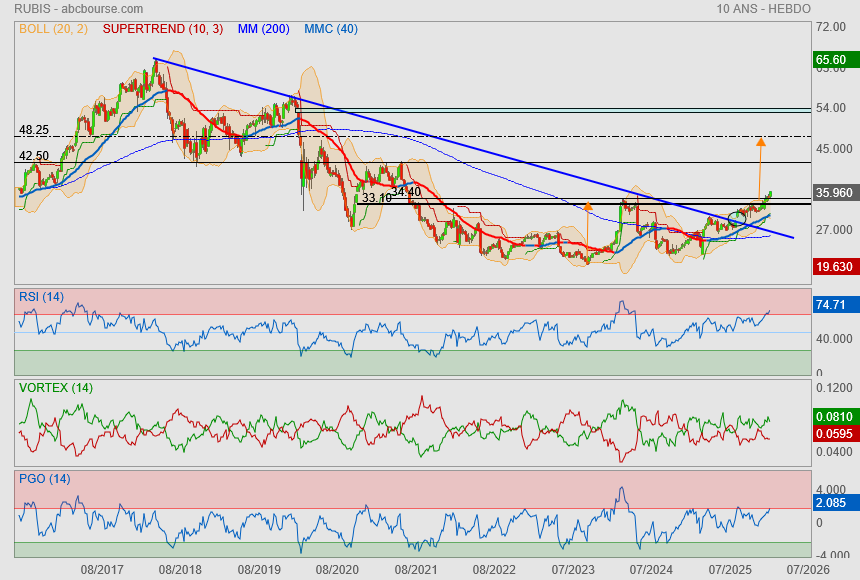
Task: Click the 48.25 resistance level label
Action: [34, 130]
